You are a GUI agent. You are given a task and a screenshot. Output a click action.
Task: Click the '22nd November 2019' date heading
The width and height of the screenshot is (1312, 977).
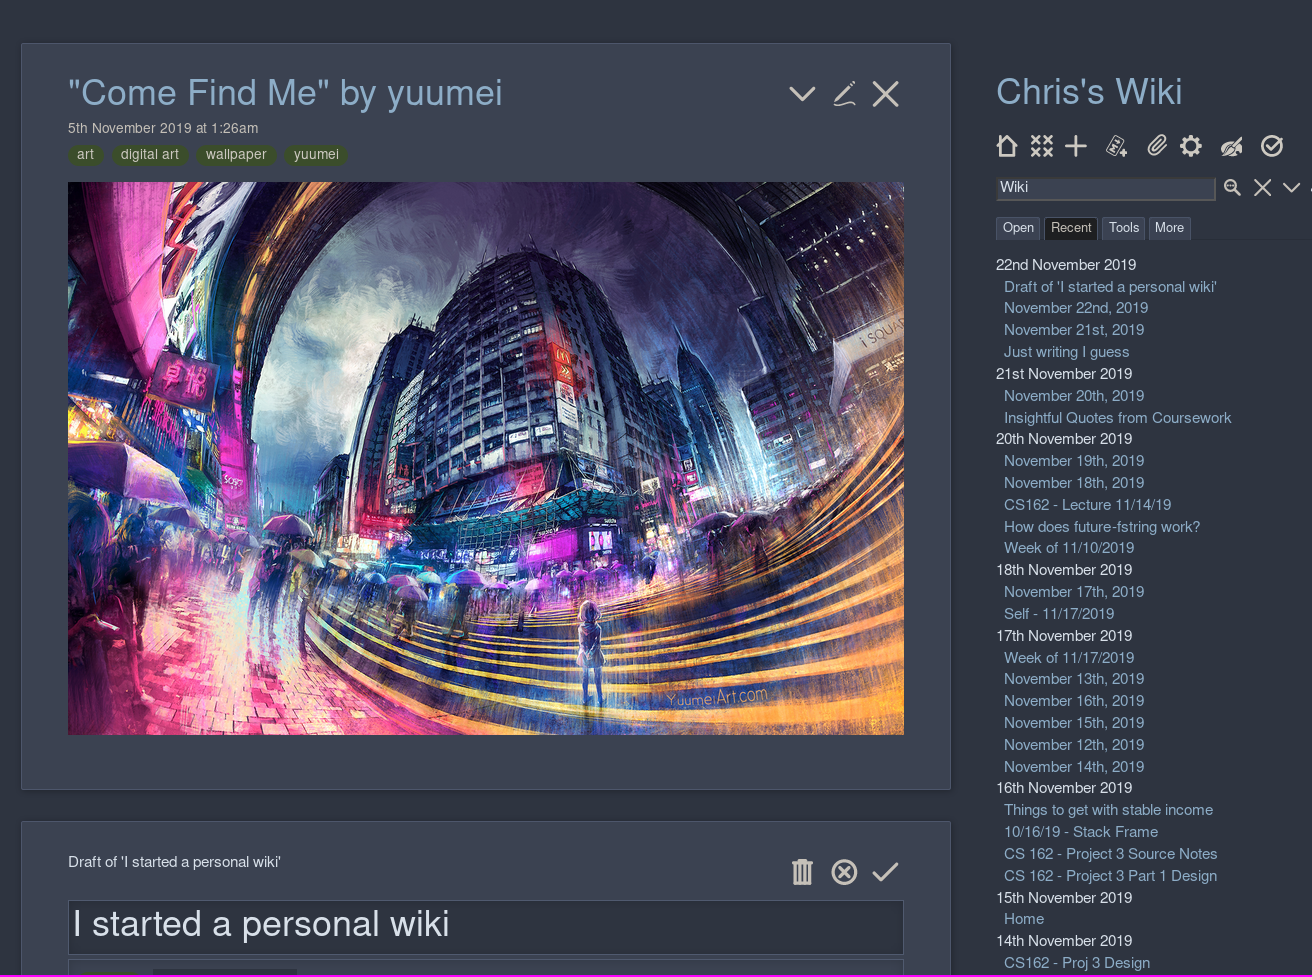1066,265
